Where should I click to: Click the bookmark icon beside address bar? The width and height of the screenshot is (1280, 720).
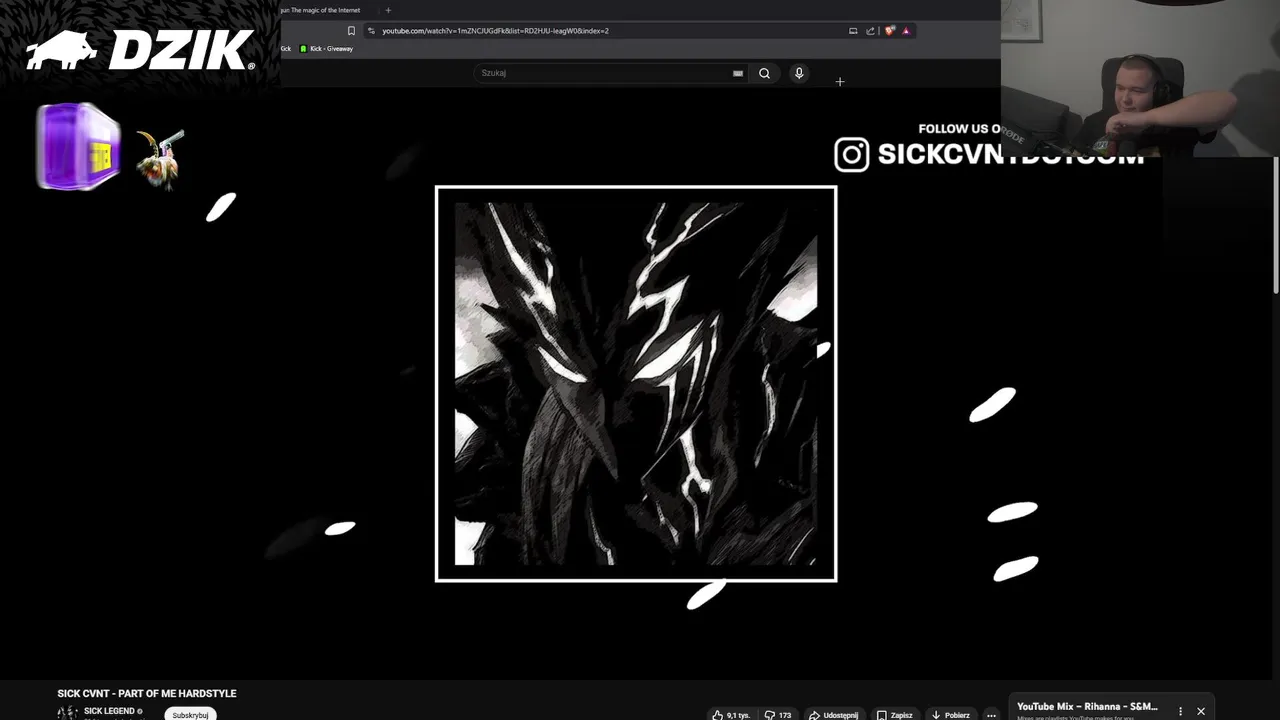coord(351,31)
